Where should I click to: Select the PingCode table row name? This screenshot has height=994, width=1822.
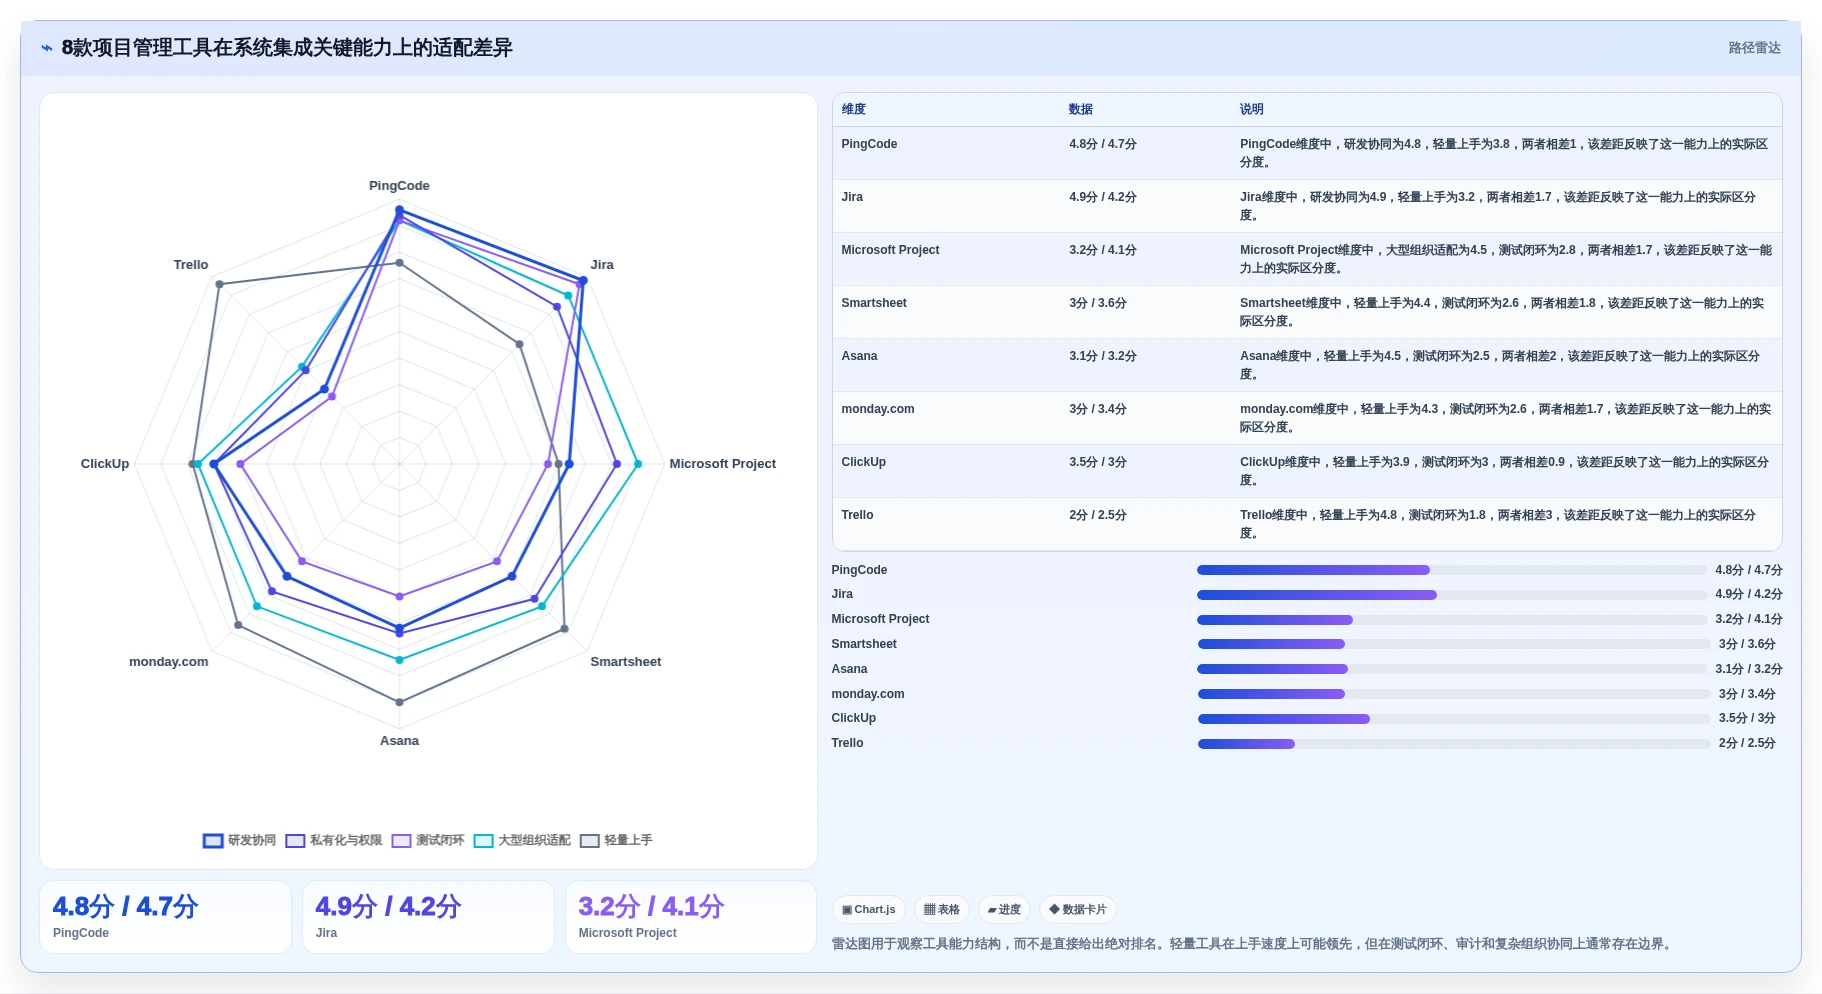pyautogui.click(x=869, y=144)
